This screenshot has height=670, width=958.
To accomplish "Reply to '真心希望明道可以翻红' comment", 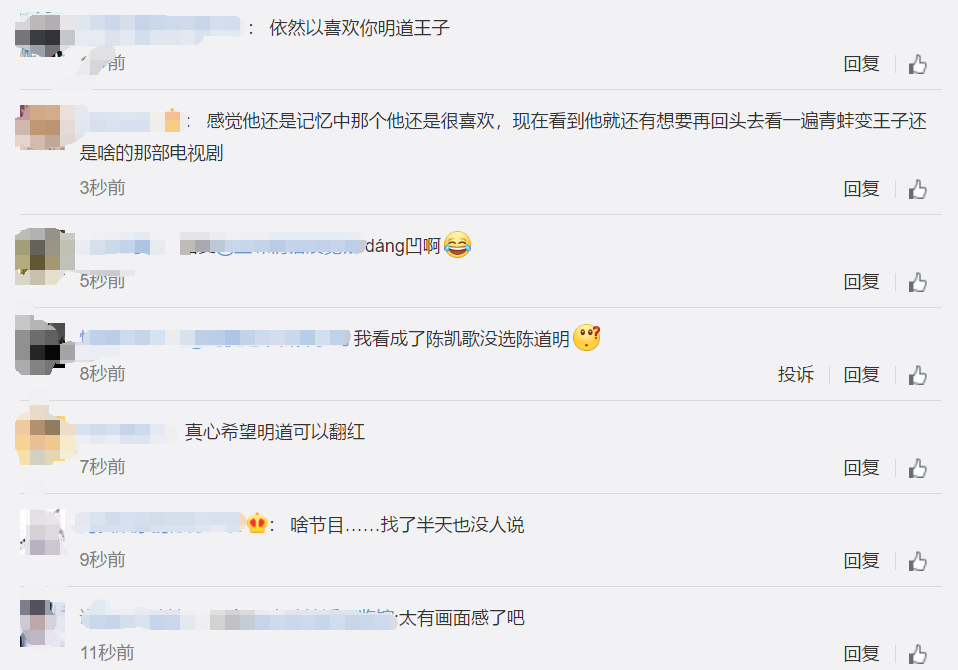I will [x=861, y=468].
